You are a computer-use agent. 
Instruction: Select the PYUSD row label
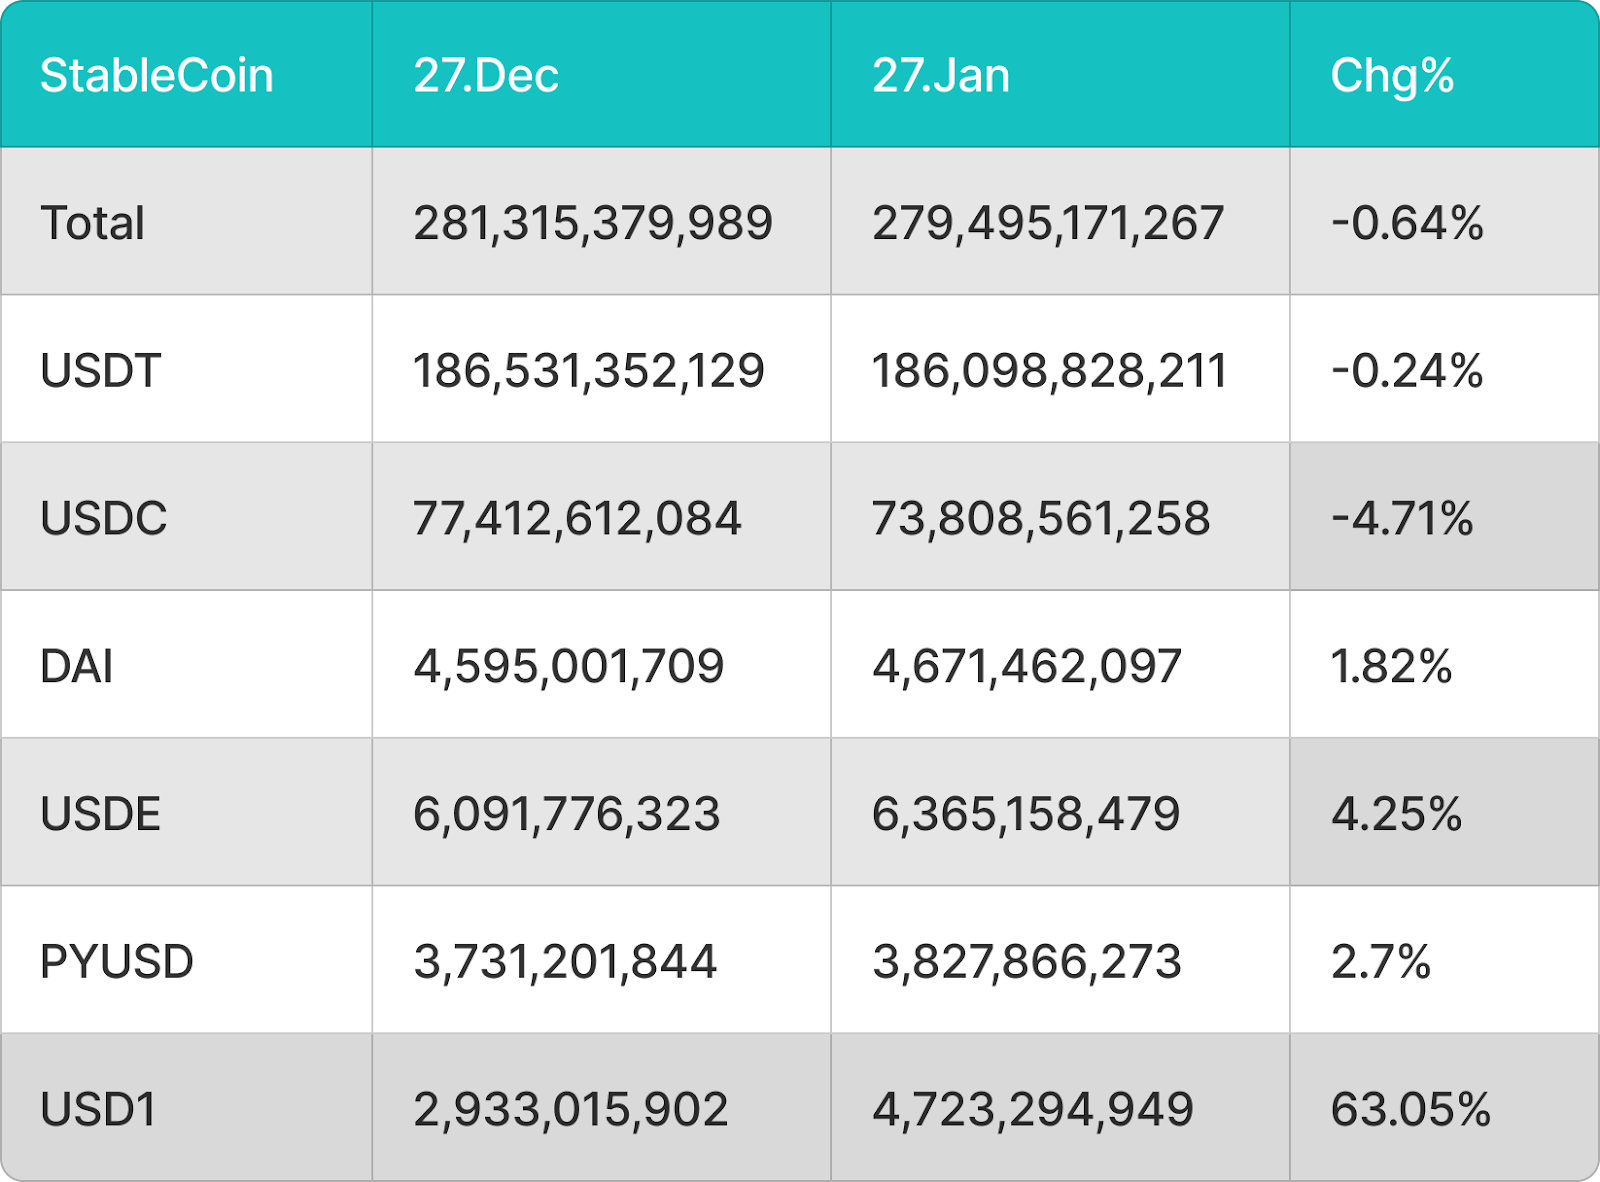tap(116, 962)
